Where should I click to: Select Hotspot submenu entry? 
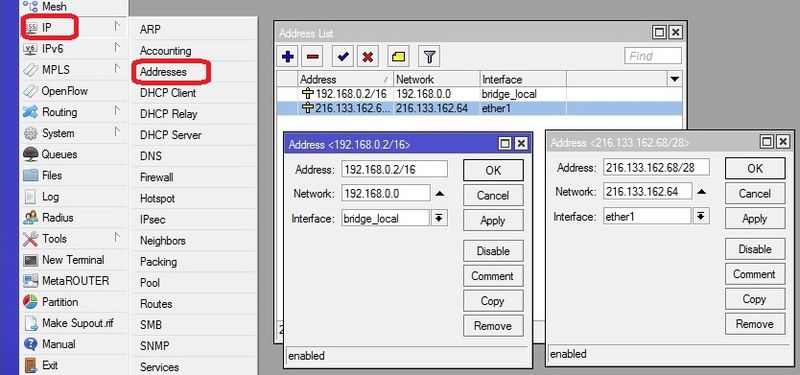pos(157,198)
